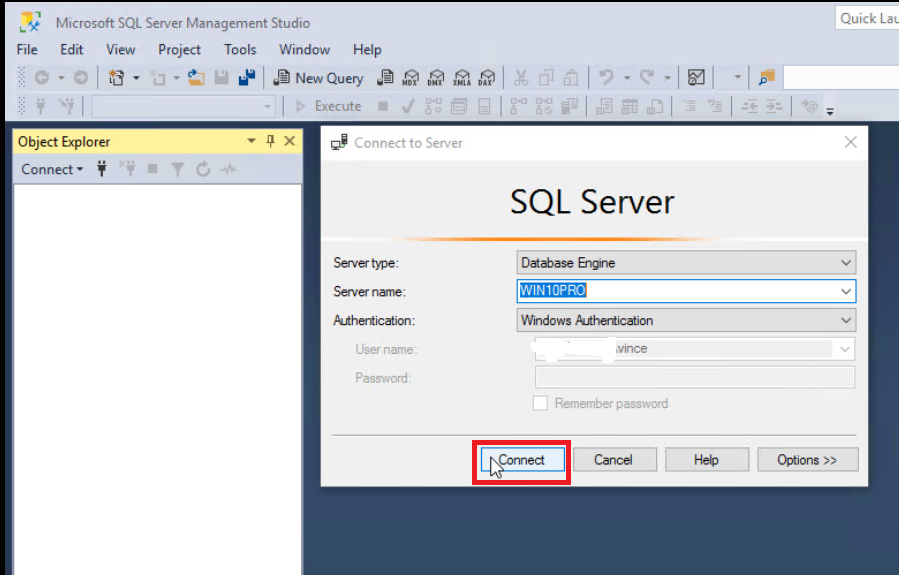Open Object Explorer Connect dropdown
Image resolution: width=899 pixels, height=575 pixels.
52,169
